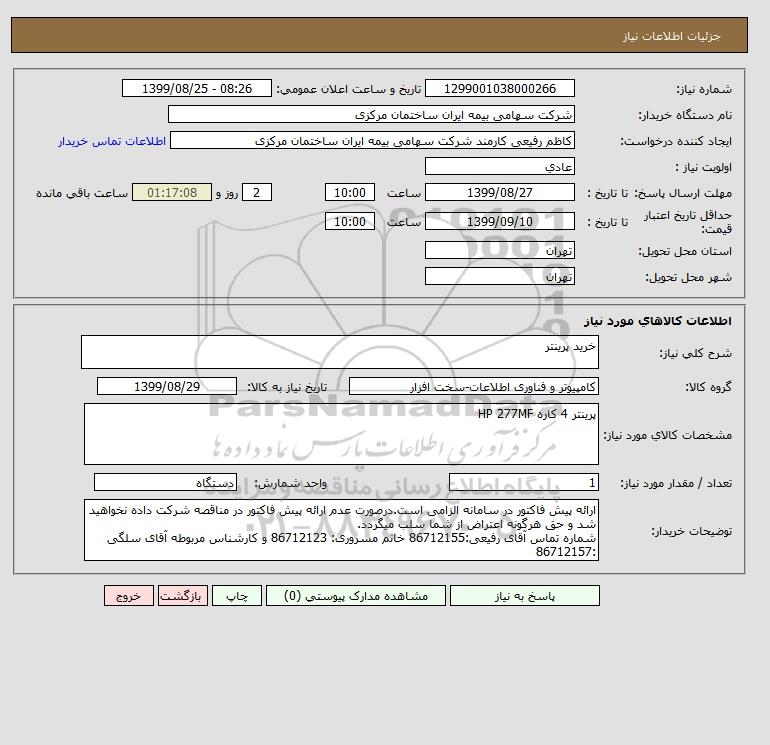Click the response deadline time 10:00 field
The width and height of the screenshot is (770, 745).
350,193
